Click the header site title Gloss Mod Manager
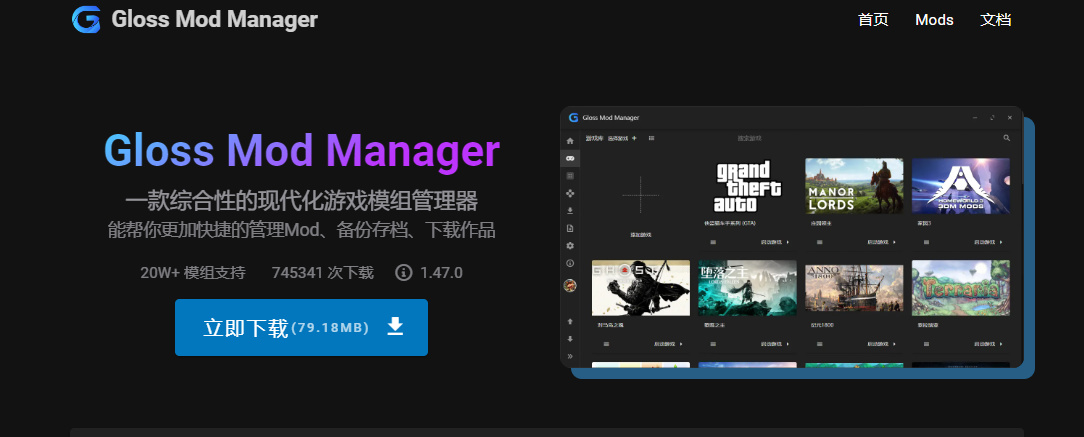1084x437 pixels. pyautogui.click(x=214, y=19)
